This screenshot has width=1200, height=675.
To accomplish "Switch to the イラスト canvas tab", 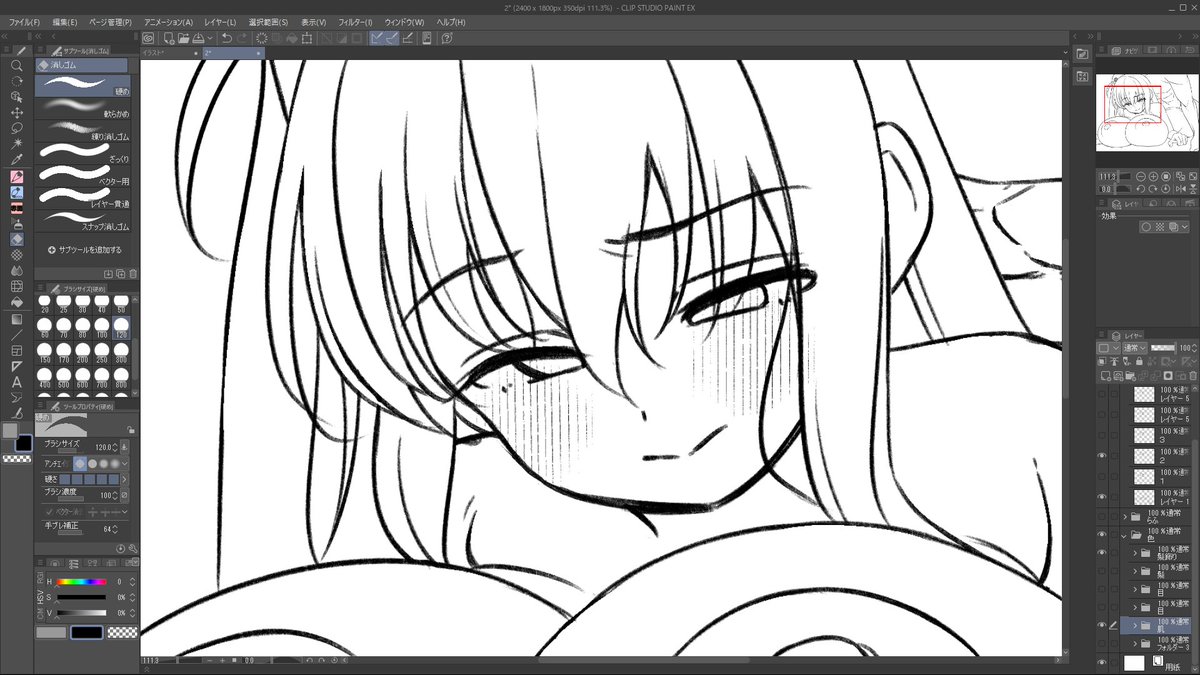I will pyautogui.click(x=170, y=52).
